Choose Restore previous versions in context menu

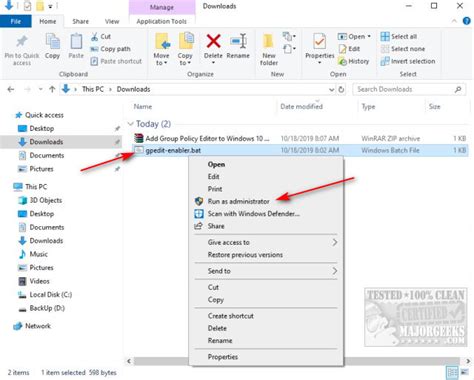pos(245,255)
